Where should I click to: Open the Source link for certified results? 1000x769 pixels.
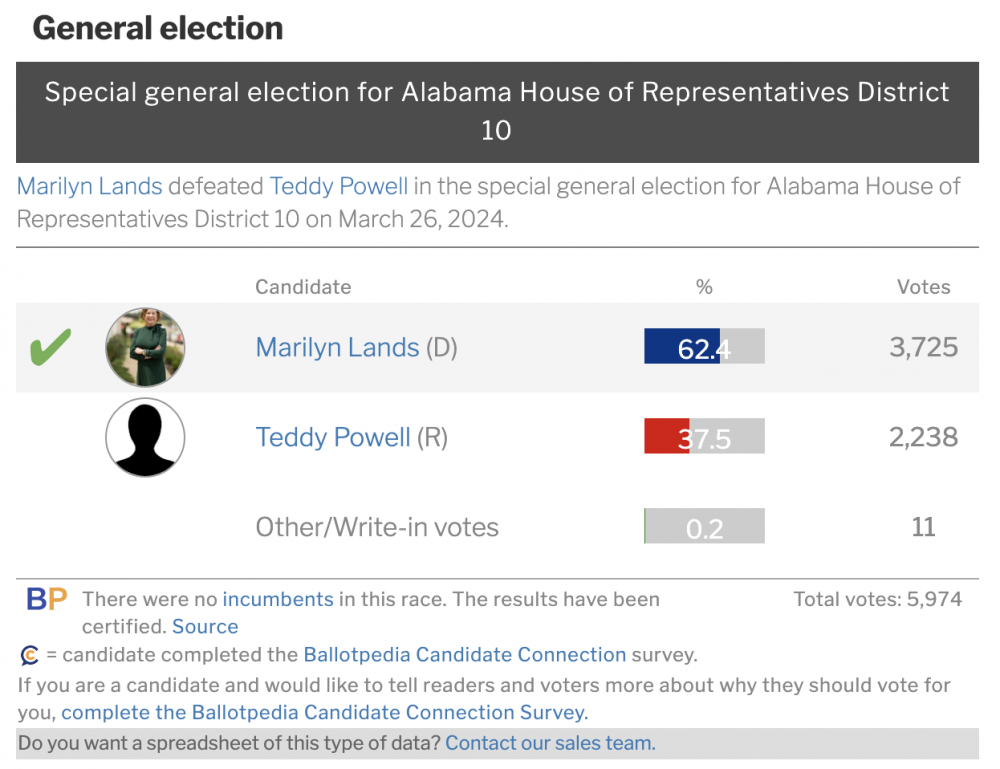click(x=205, y=627)
